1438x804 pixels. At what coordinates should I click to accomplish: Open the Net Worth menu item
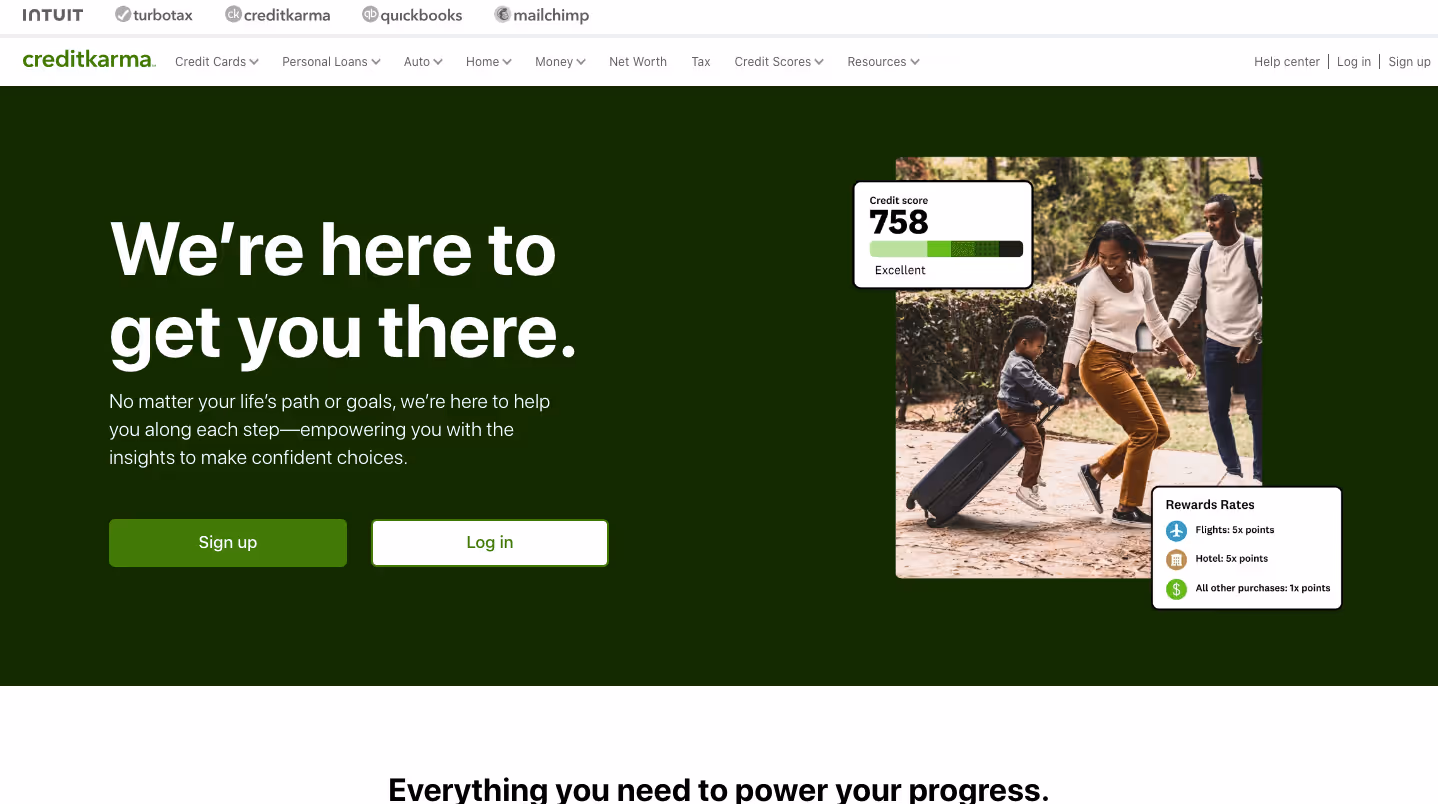[638, 62]
